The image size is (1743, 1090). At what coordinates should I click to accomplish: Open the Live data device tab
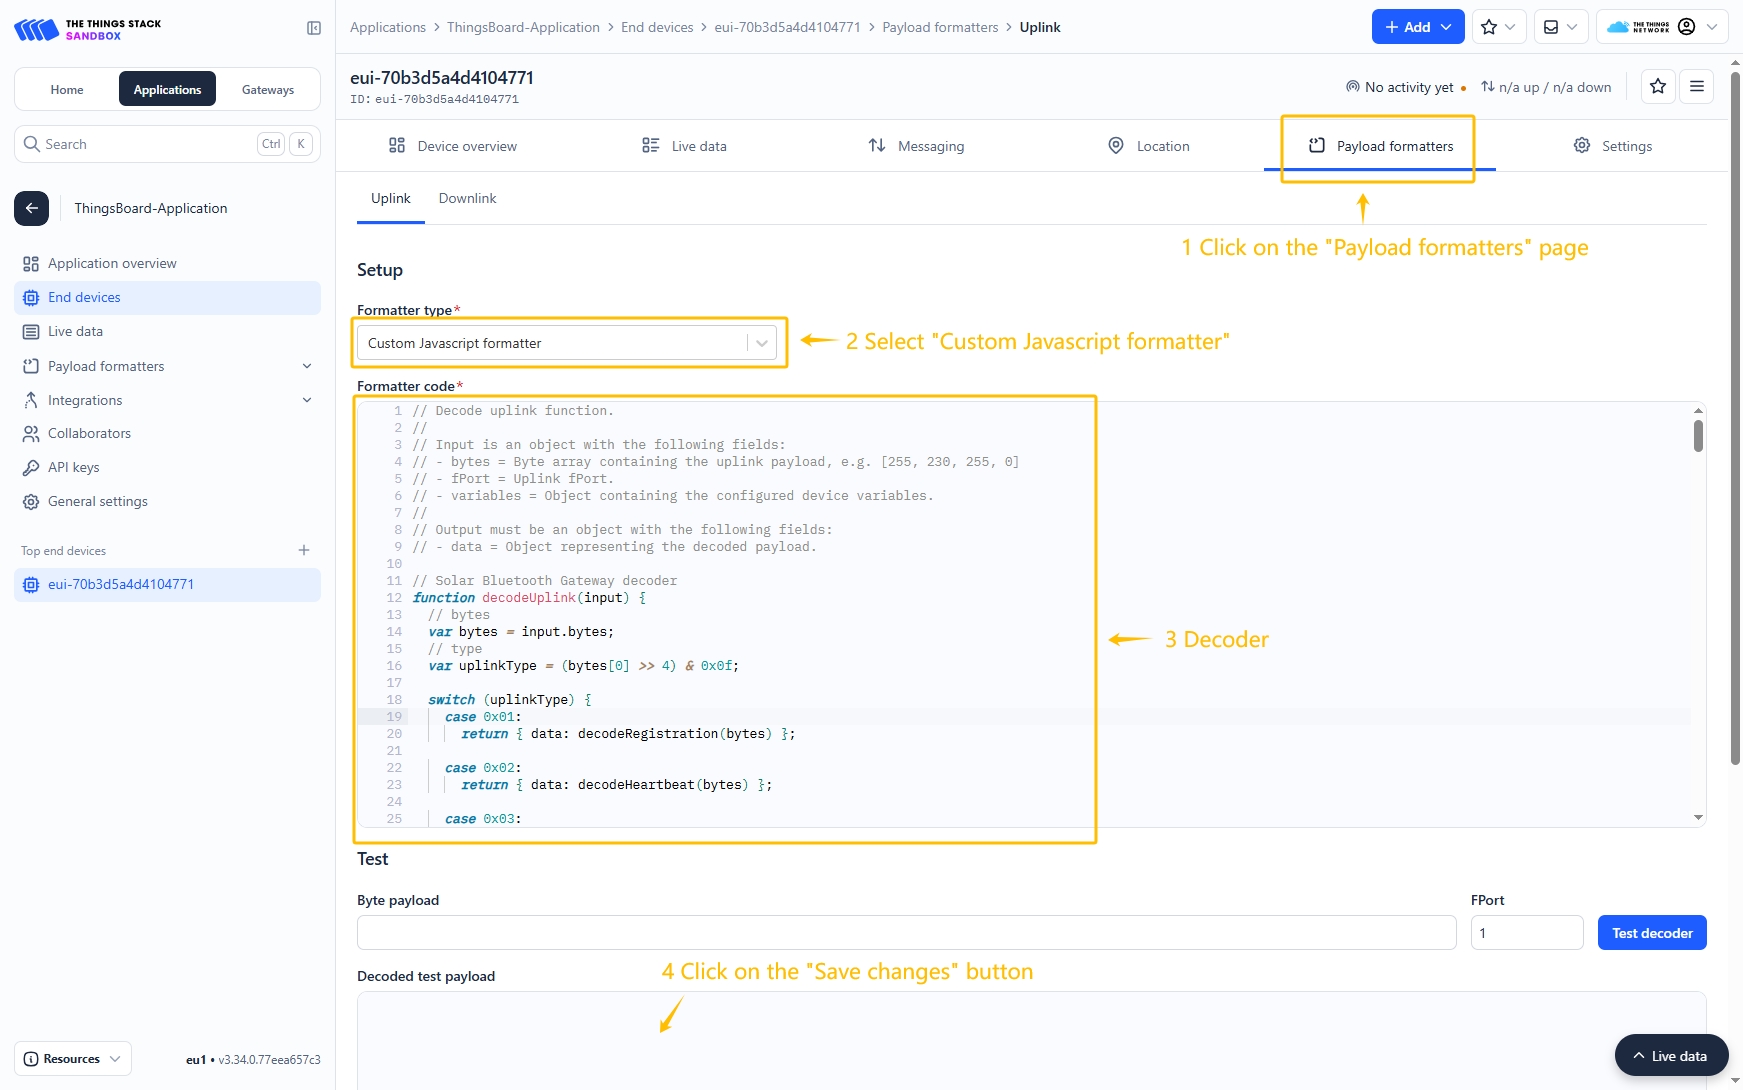click(684, 146)
